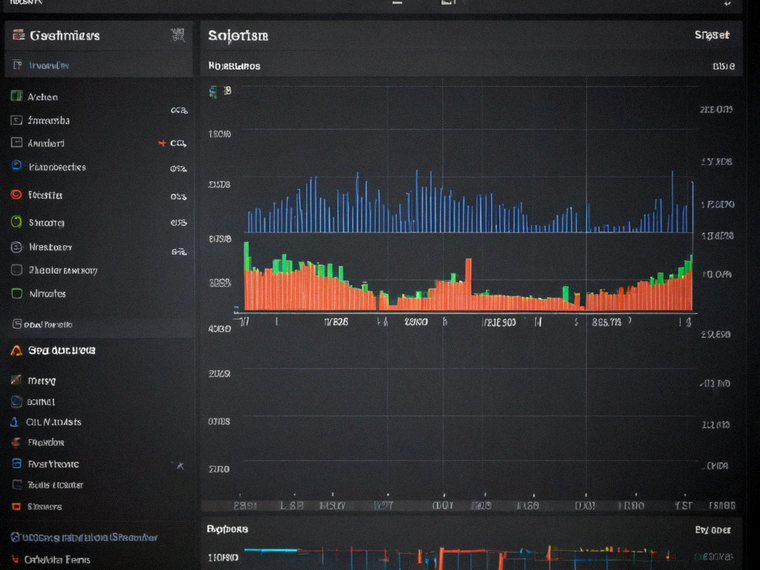The height and width of the screenshot is (570, 760).
Task: Toggle the green outlined checkbox above opal row
Action: pyautogui.click(x=16, y=293)
